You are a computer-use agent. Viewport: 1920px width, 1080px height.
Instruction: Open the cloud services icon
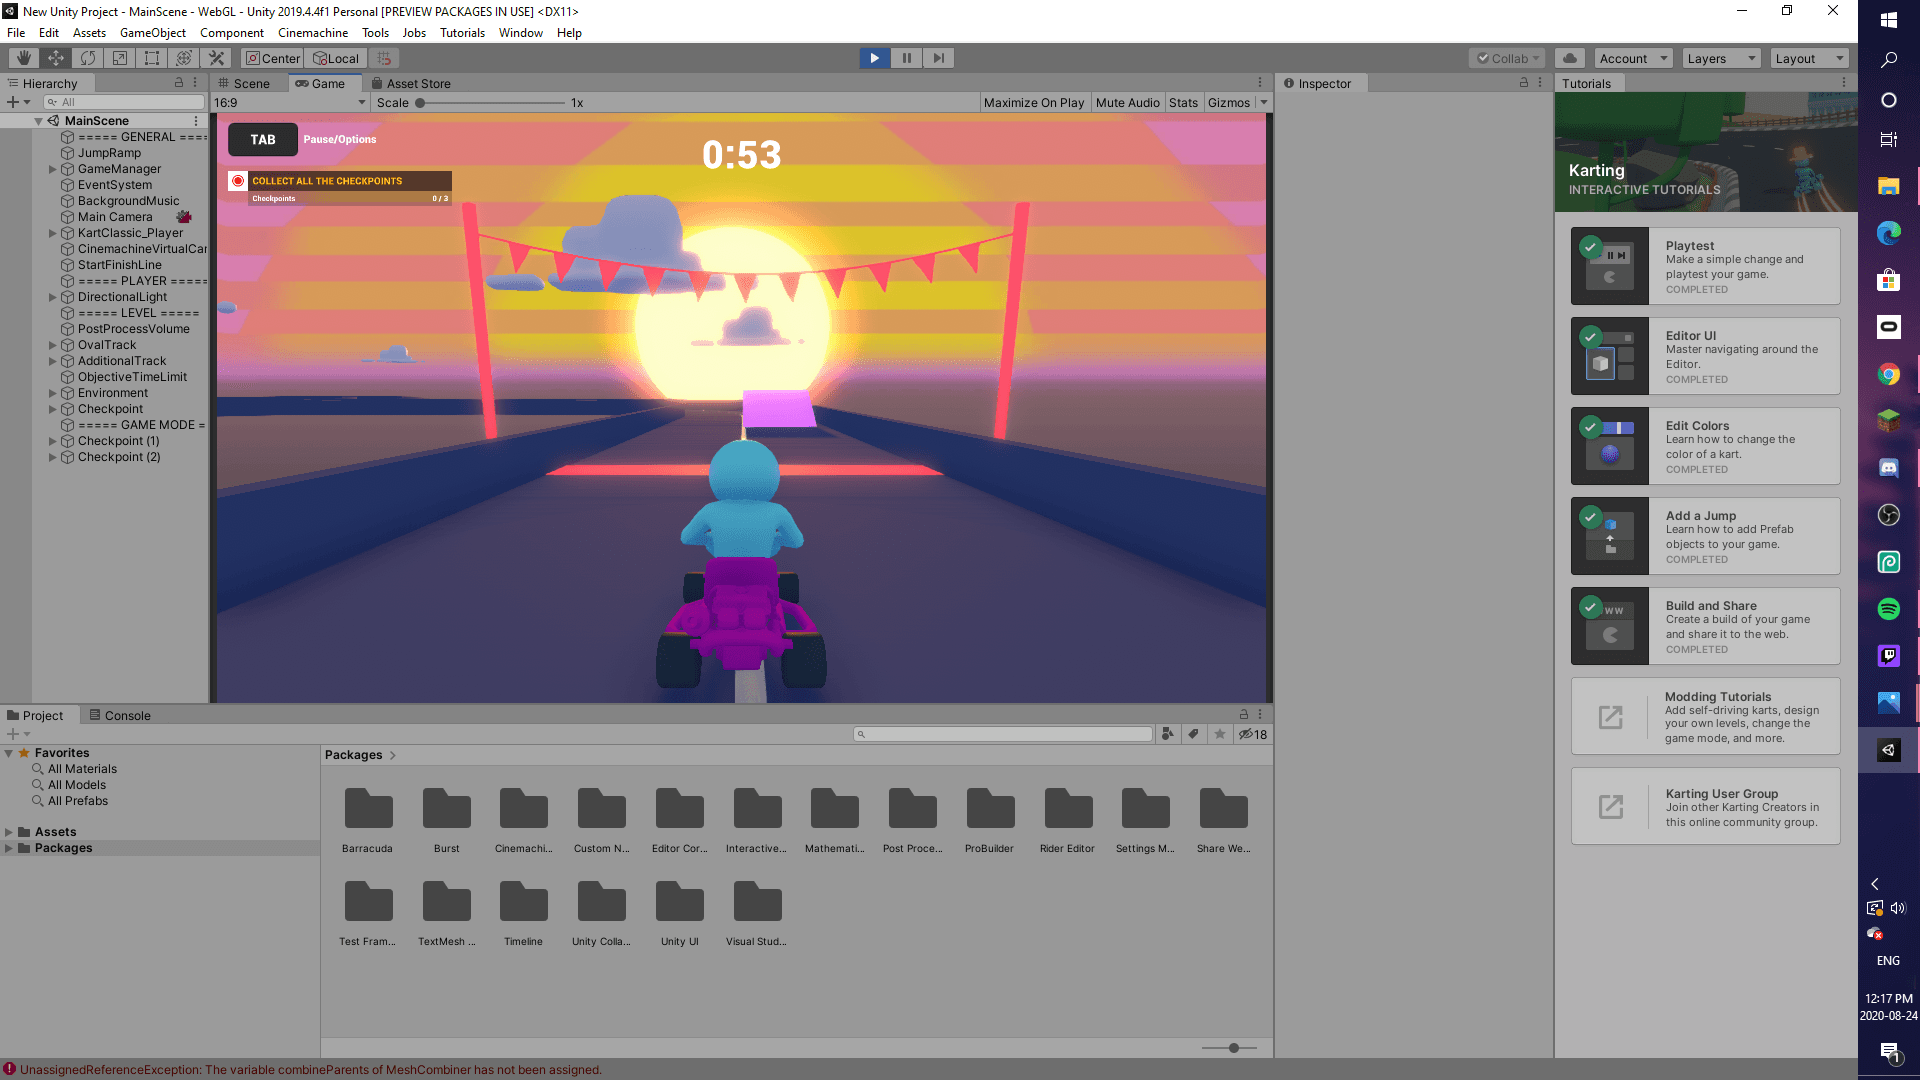tap(1570, 58)
